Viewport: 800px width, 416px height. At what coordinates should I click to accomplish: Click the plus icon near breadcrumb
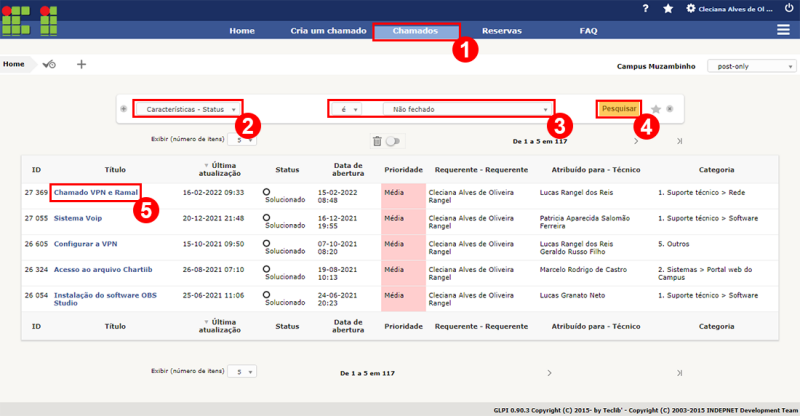[81, 64]
